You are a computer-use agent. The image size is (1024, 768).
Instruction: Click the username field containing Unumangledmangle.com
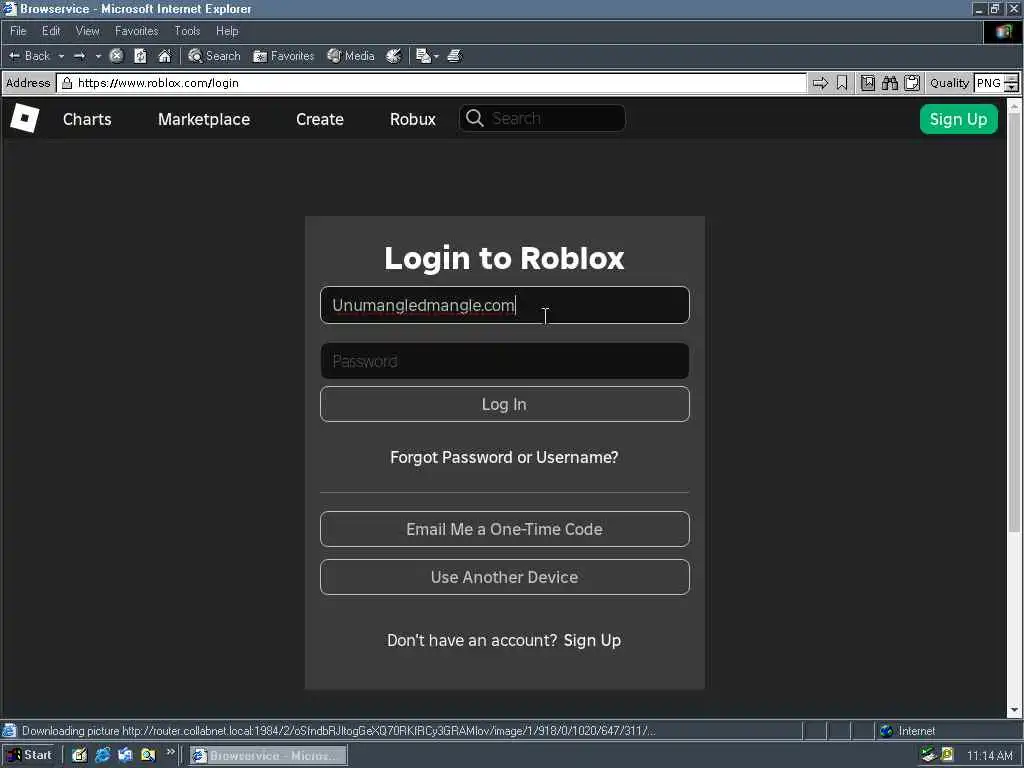point(505,305)
